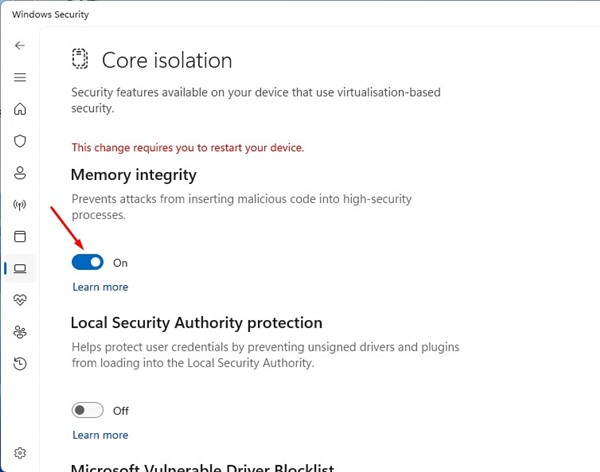
Task: Open Firewall & network protection icon
Action: tap(20, 205)
